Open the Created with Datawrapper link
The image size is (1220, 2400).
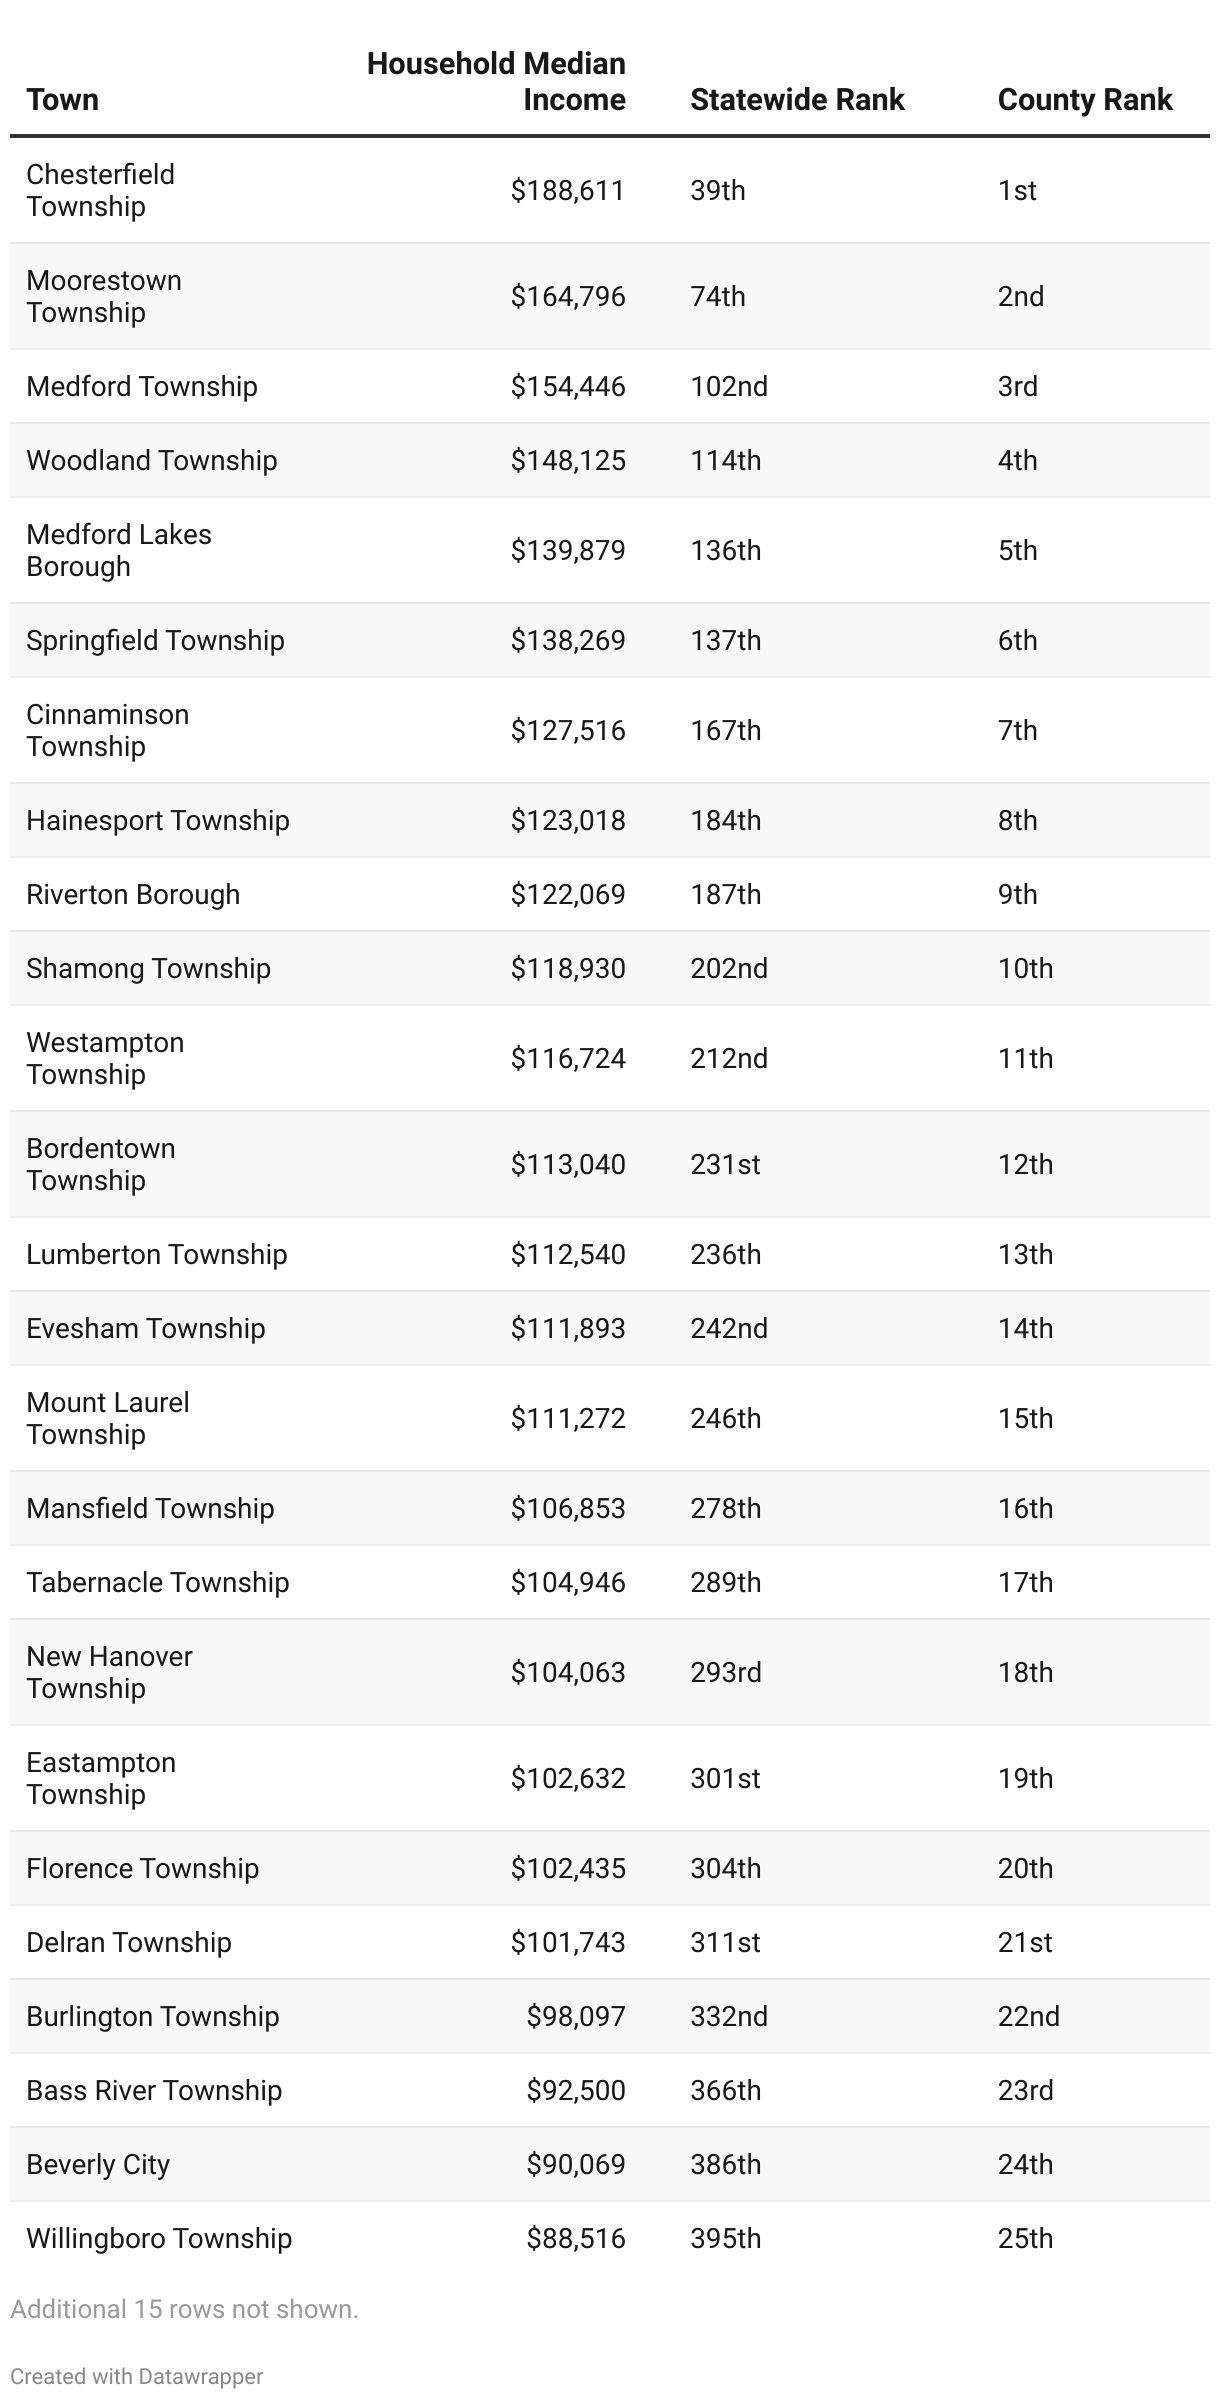[136, 2376]
